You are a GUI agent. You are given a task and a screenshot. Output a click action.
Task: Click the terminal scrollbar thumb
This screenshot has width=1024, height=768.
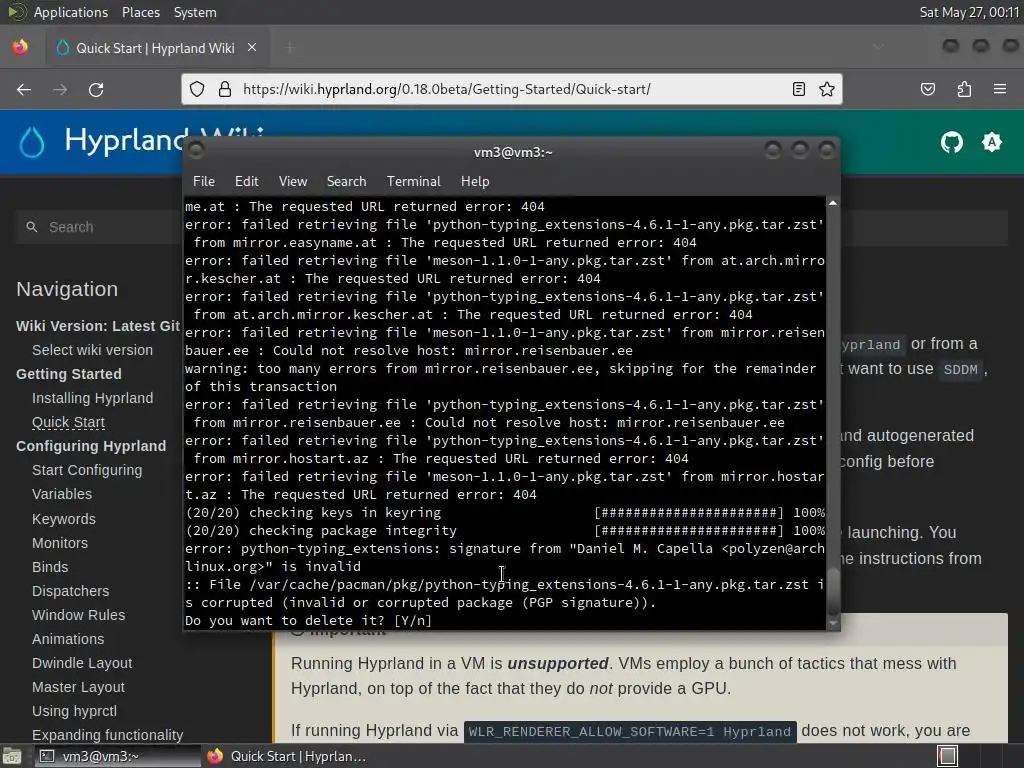(x=833, y=592)
